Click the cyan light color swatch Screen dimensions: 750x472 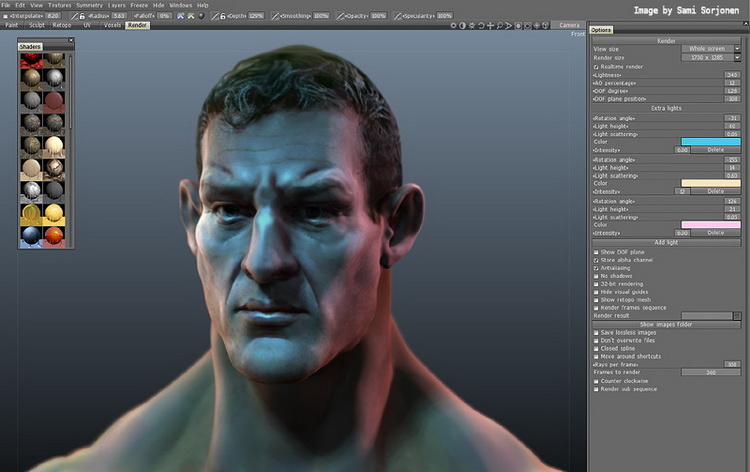[x=710, y=141]
